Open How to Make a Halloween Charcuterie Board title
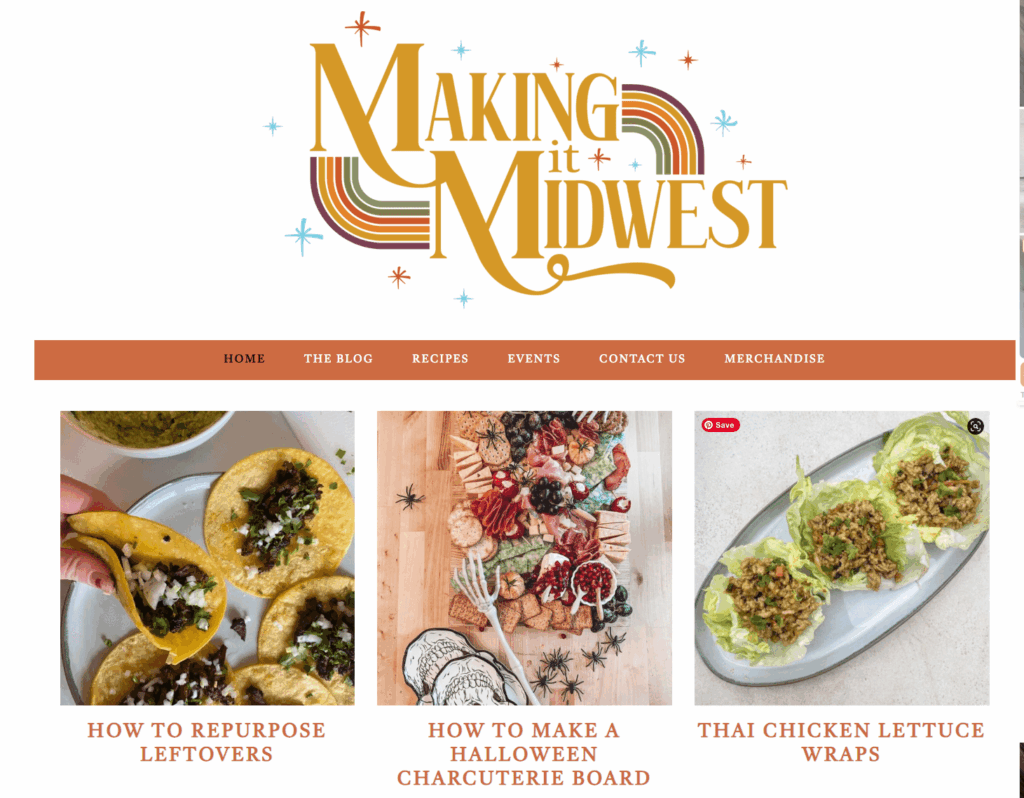 click(524, 754)
